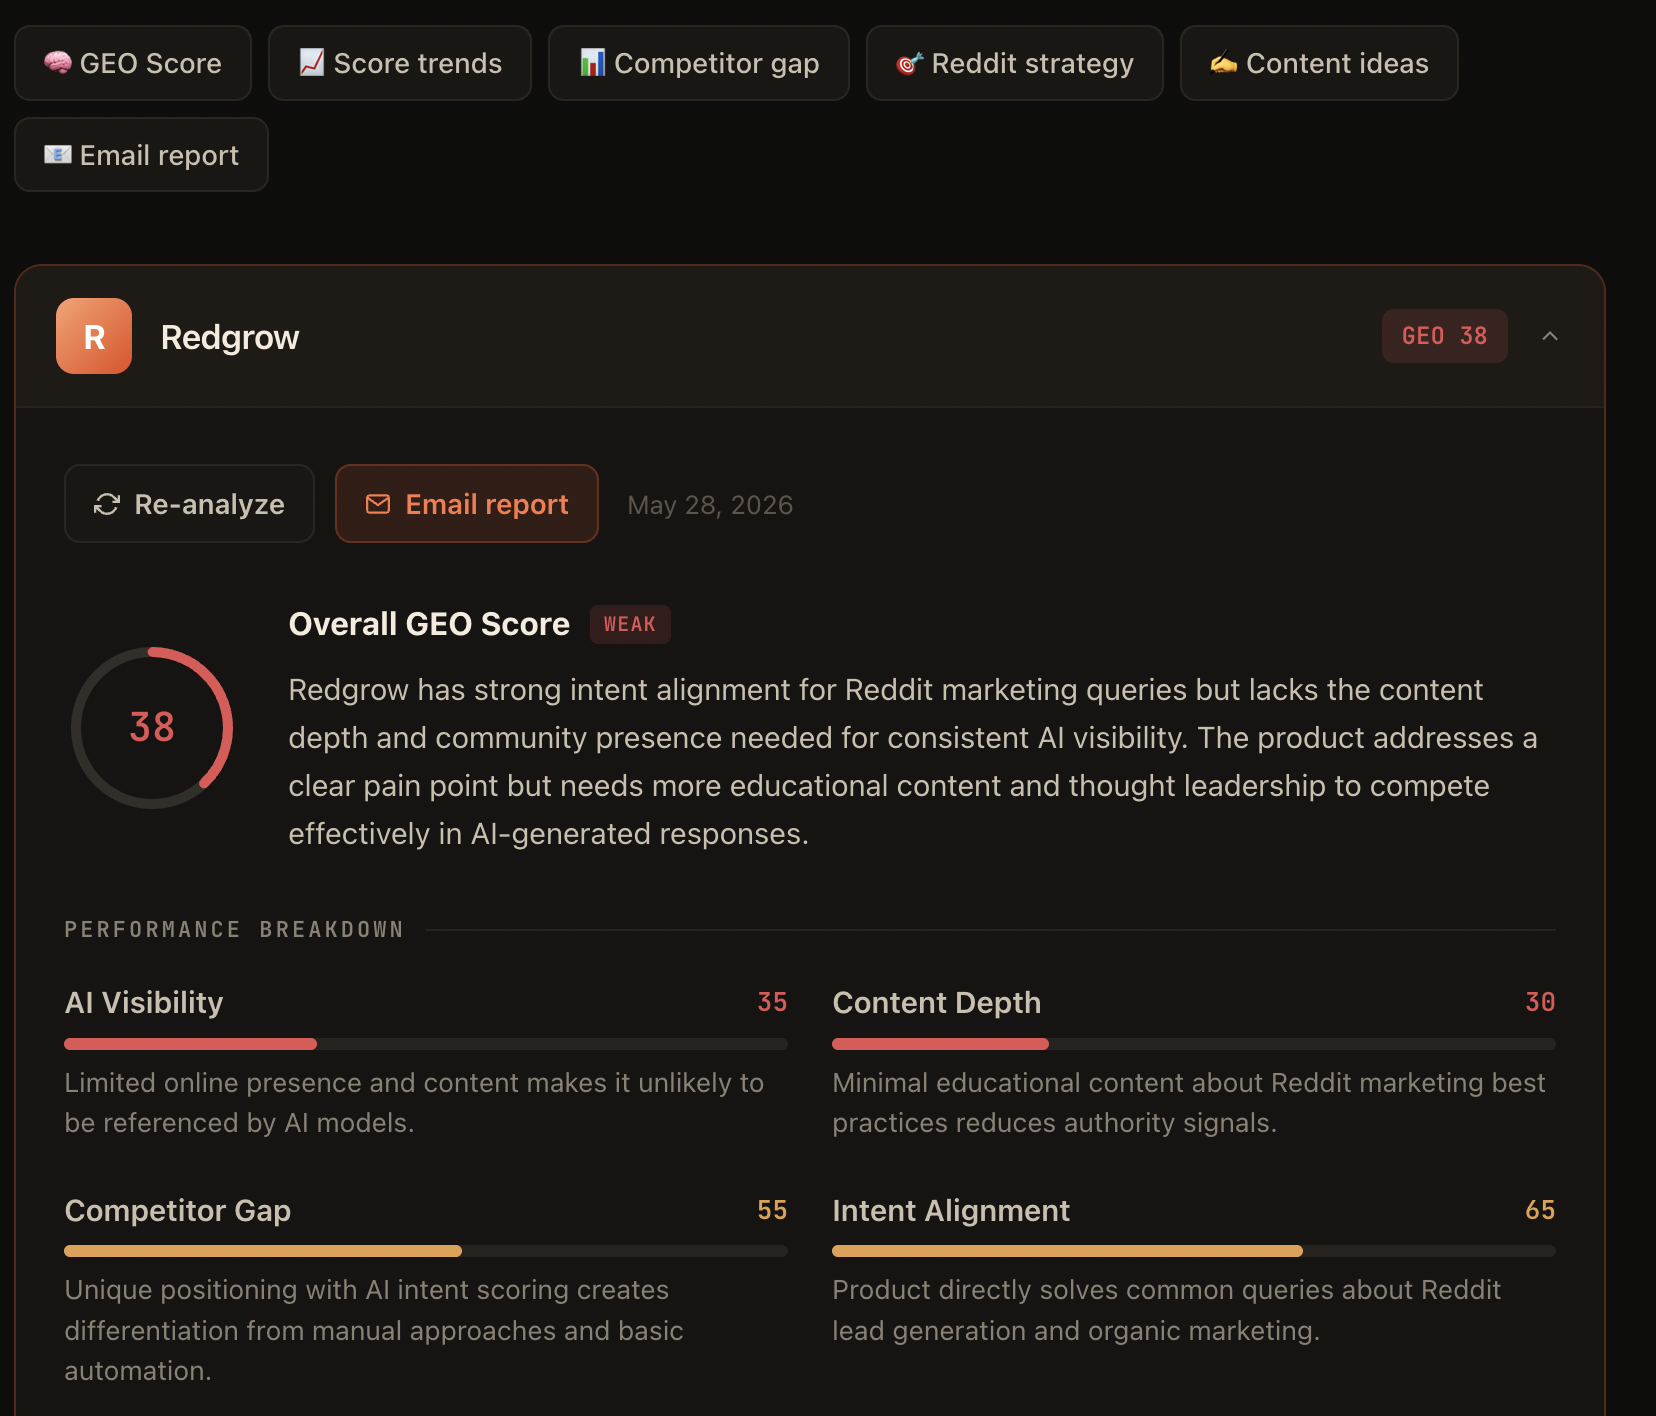Click the WEAK status badge
Screen dimensions: 1656x1416
630,624
